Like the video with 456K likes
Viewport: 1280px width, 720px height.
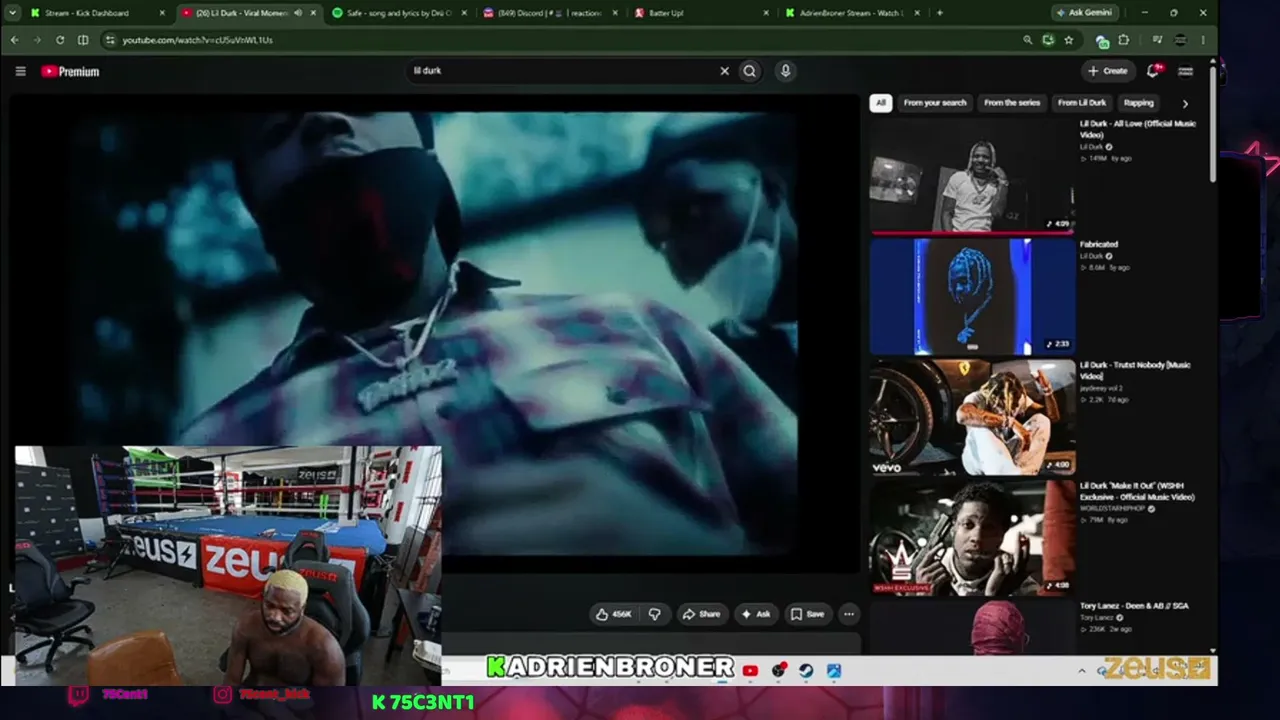[x=613, y=614]
